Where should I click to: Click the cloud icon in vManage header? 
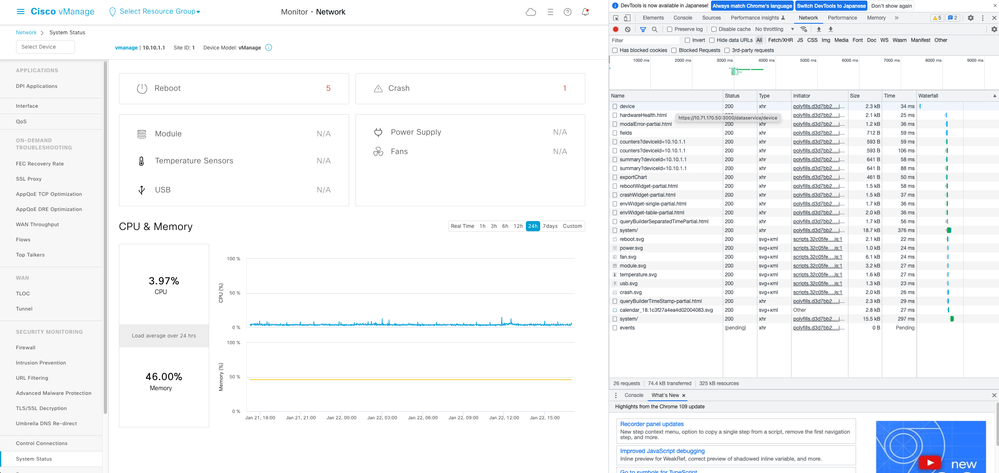[x=531, y=11]
